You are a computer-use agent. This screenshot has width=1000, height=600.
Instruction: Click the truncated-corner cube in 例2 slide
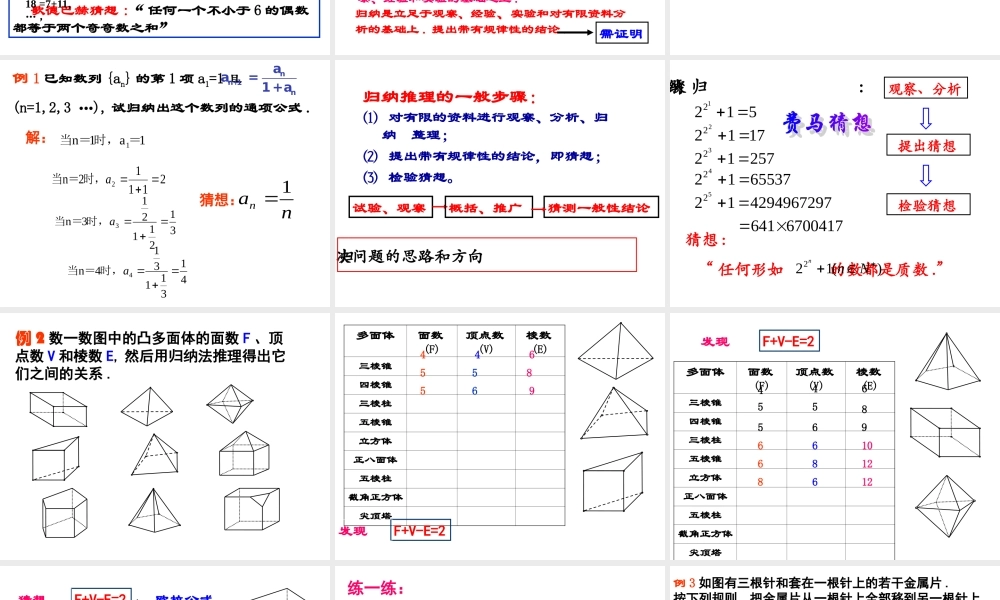pyautogui.click(x=252, y=508)
